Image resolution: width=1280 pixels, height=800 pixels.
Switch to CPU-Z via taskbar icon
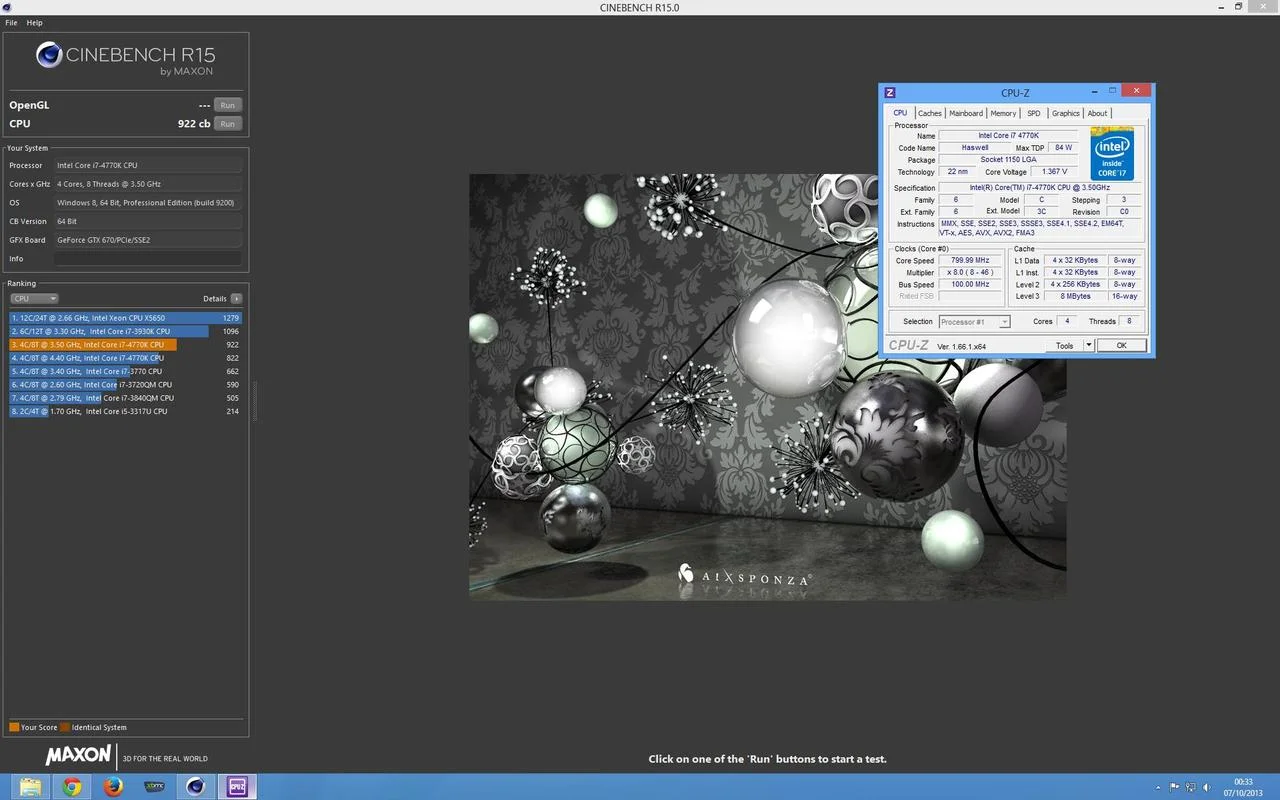(x=237, y=786)
